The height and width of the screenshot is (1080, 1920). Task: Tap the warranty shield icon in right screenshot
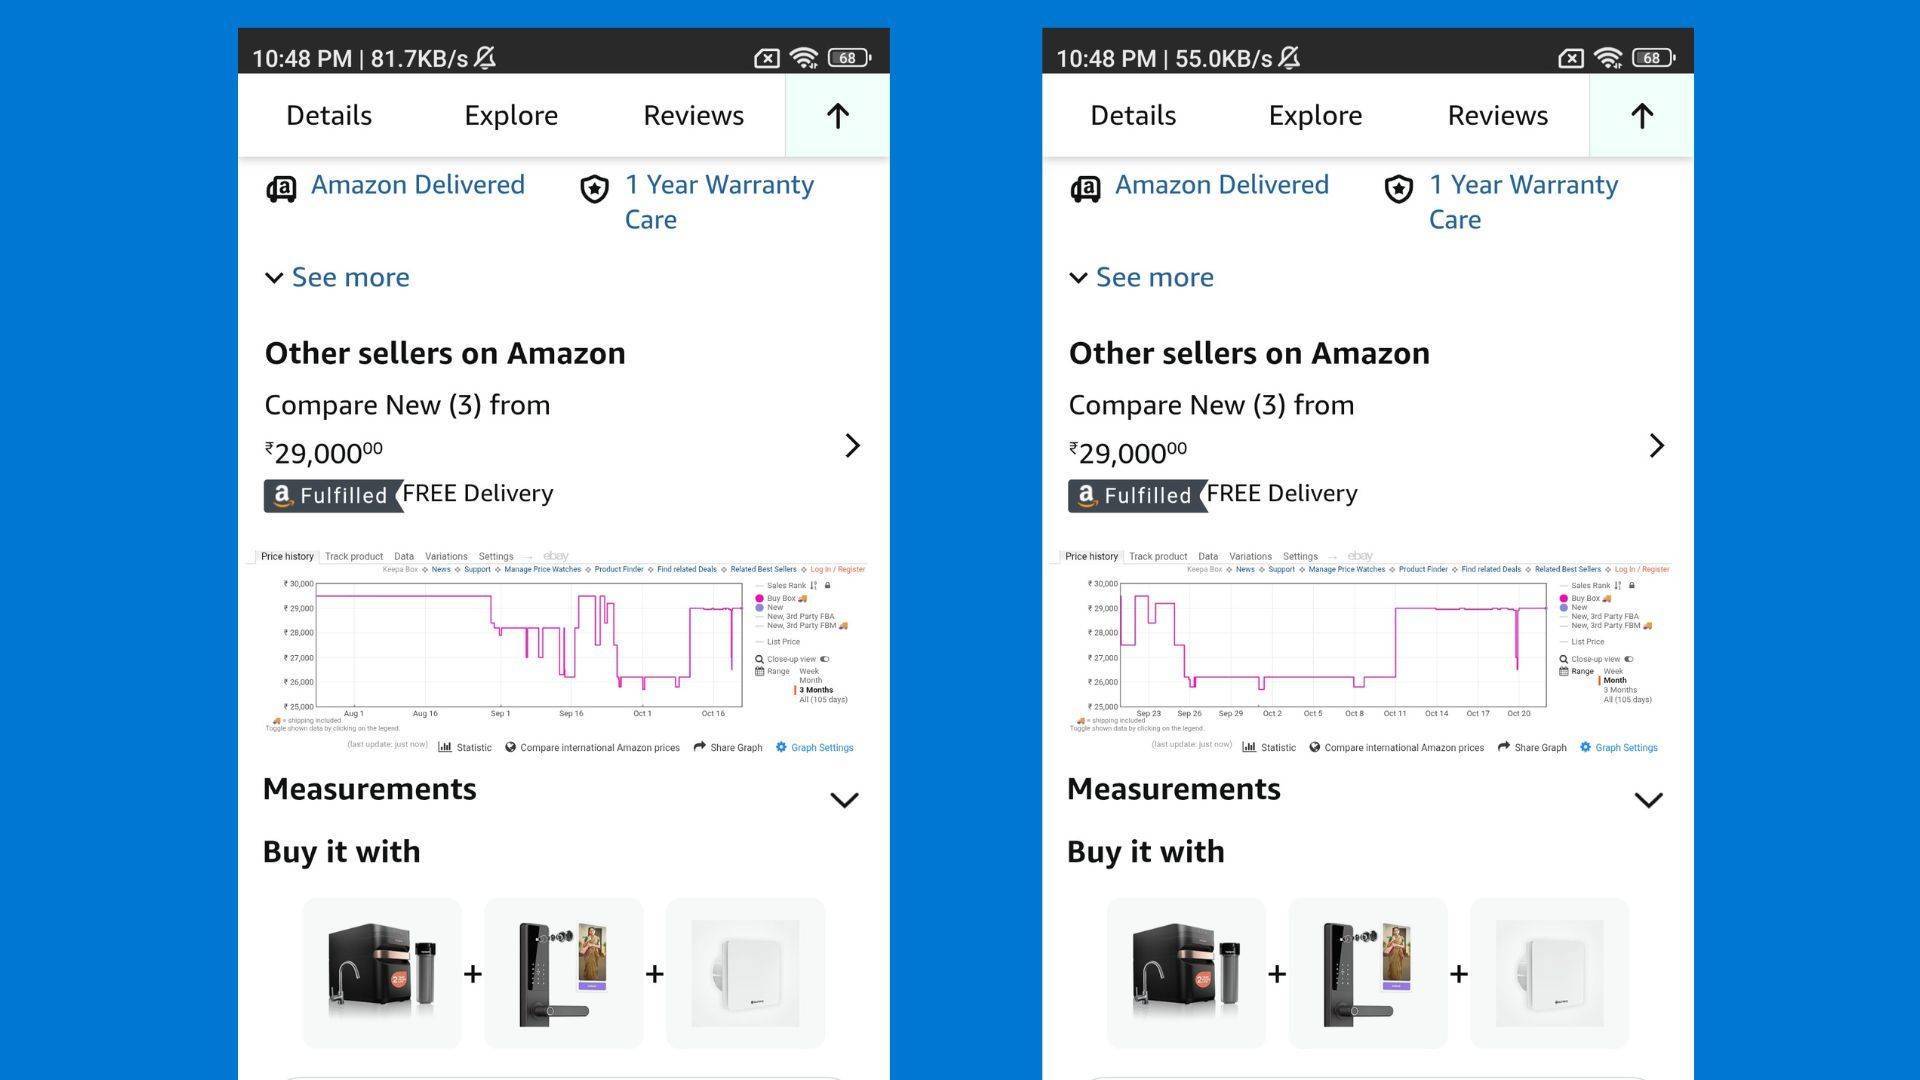pyautogui.click(x=1398, y=188)
